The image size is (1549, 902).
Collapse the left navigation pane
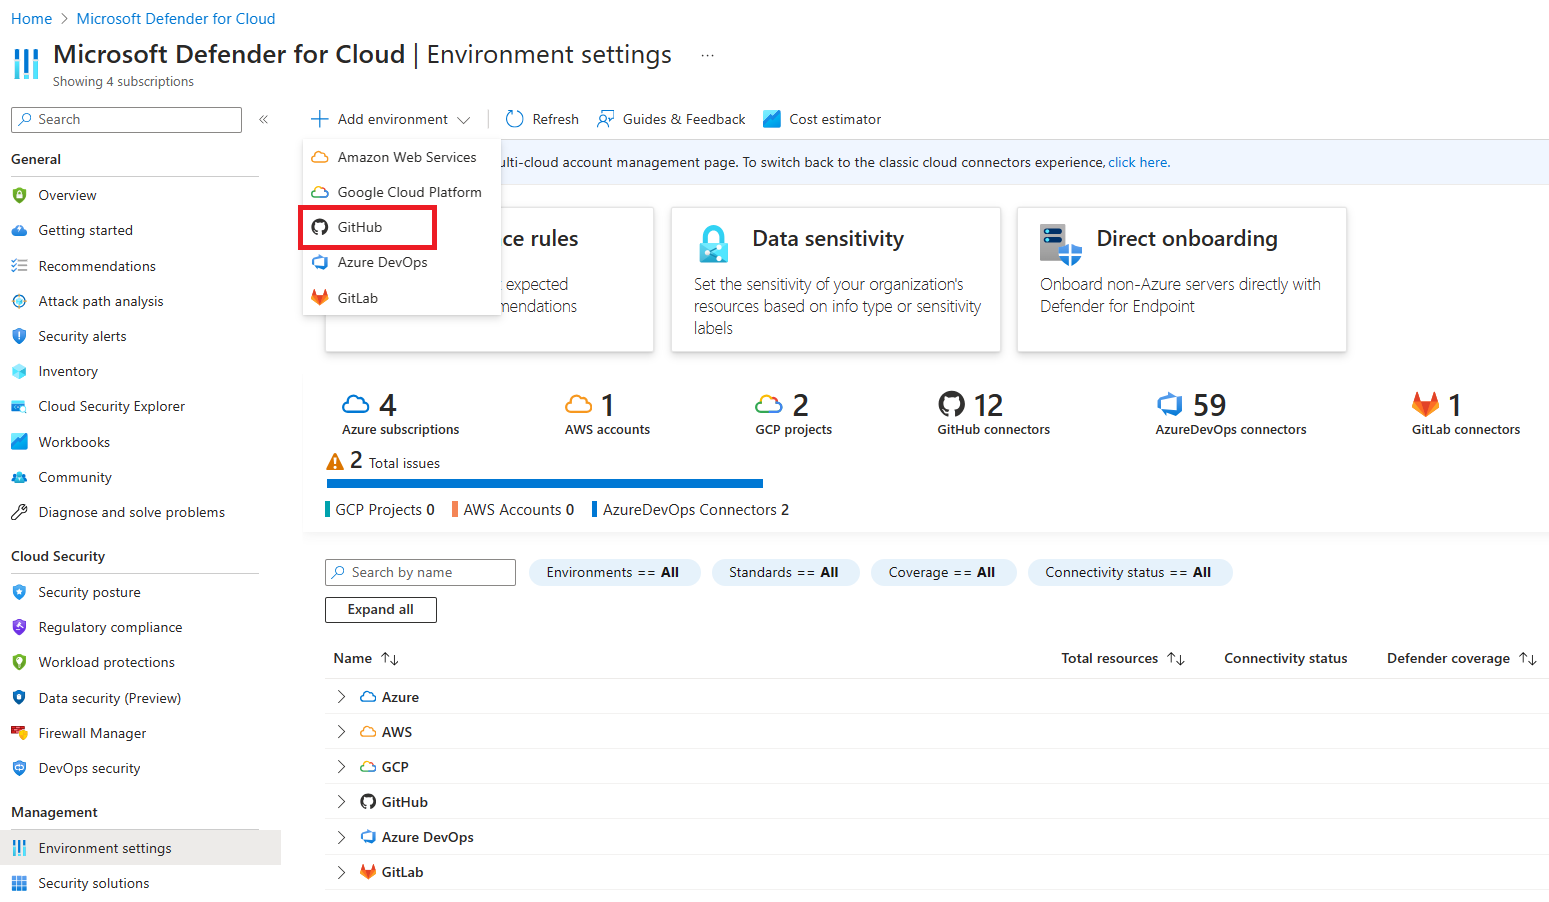pos(264,119)
